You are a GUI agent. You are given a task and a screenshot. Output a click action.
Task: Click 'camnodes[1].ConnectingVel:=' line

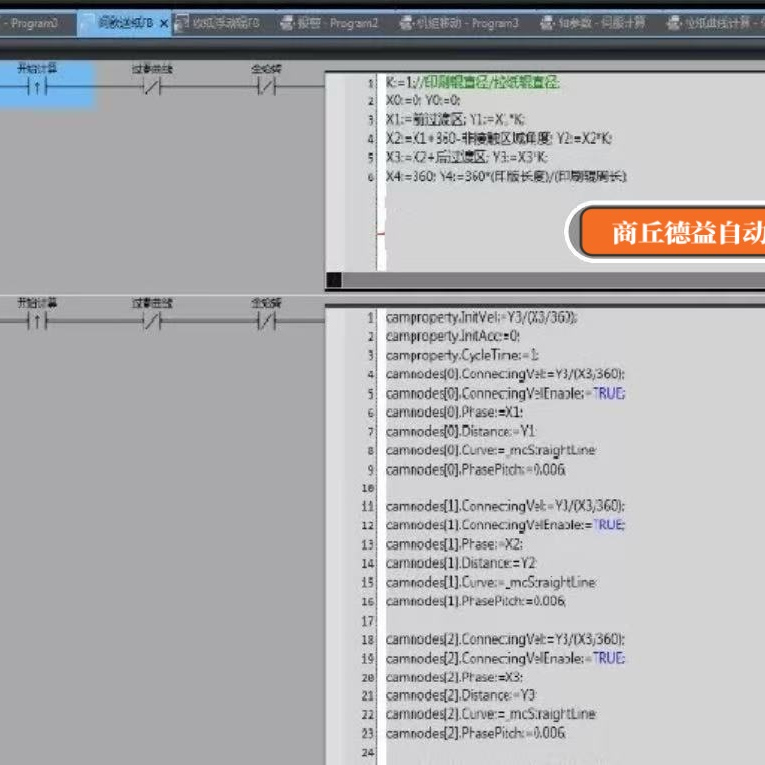point(505,506)
